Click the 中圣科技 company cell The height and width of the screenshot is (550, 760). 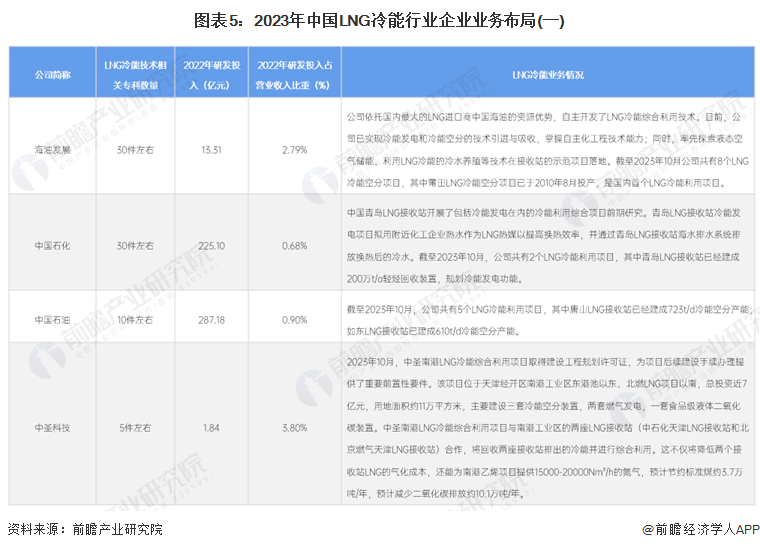pyautogui.click(x=52, y=428)
